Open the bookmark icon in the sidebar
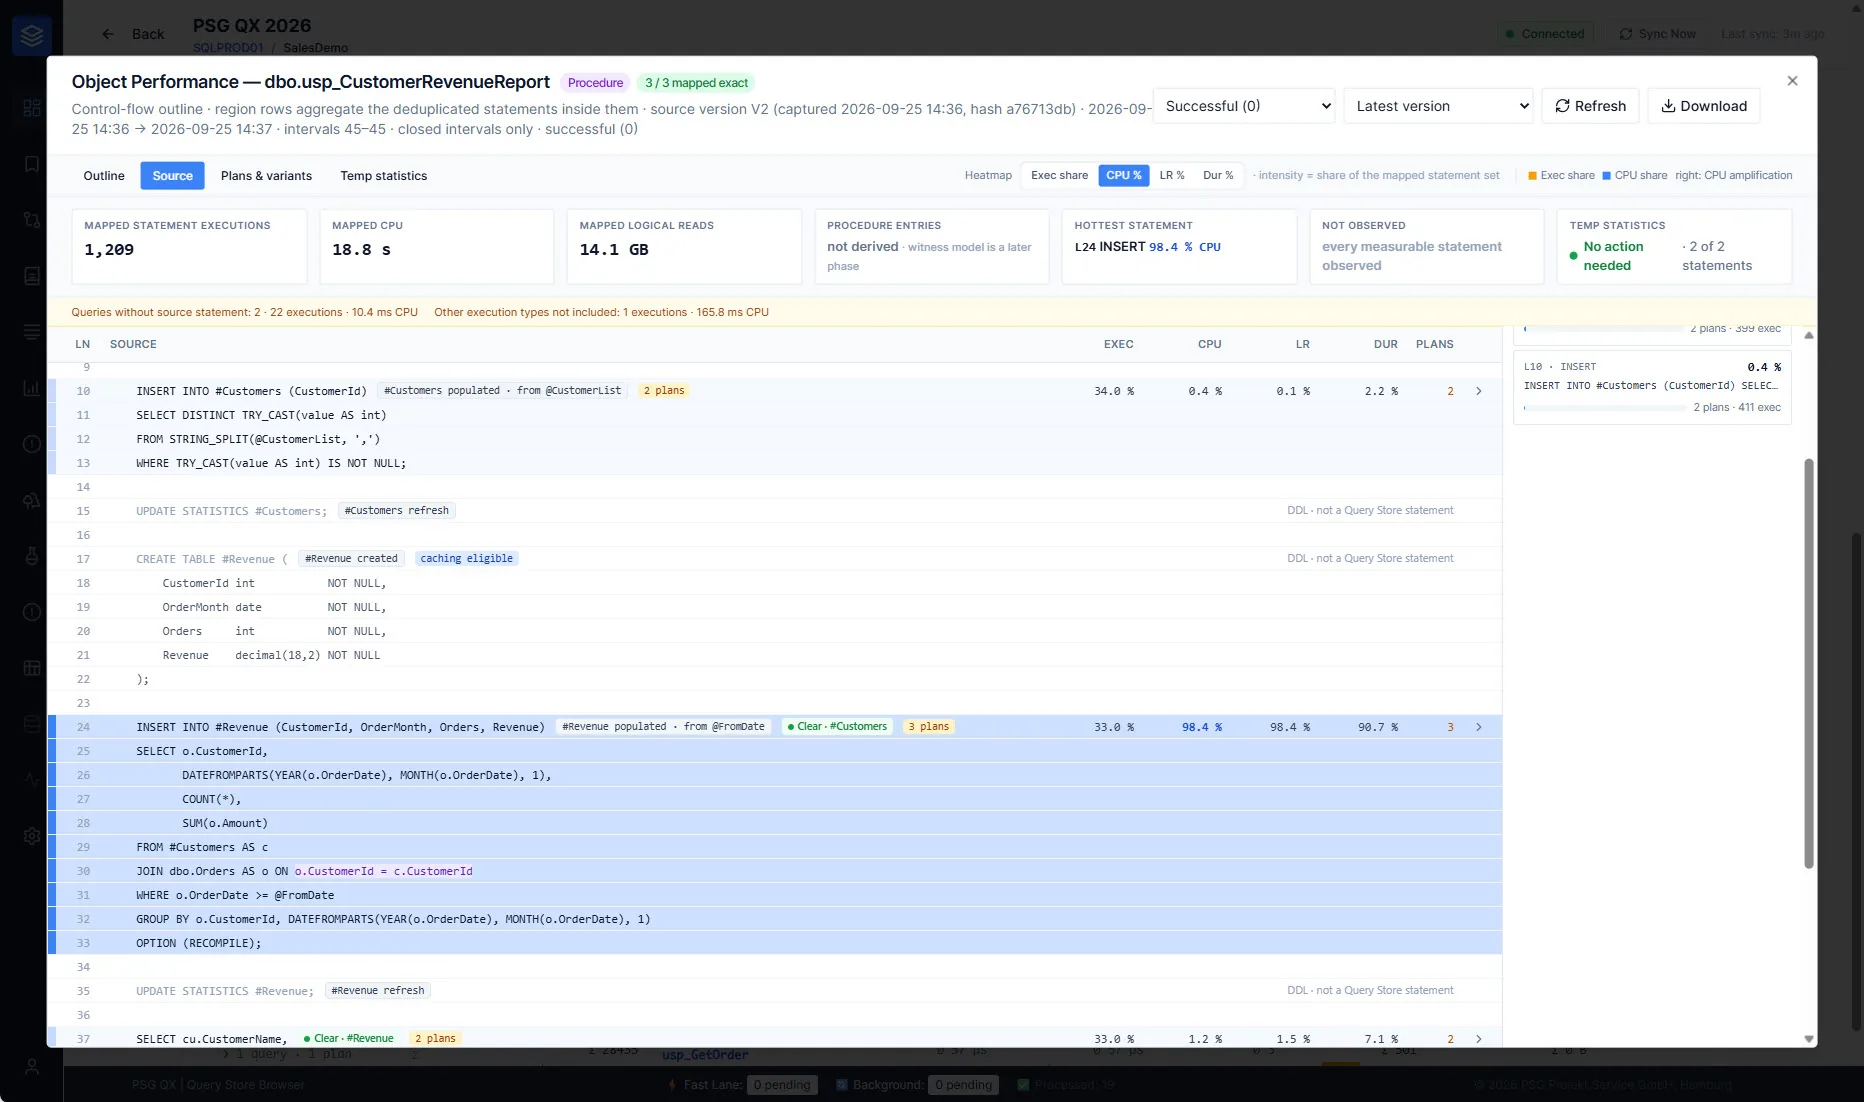Image resolution: width=1864 pixels, height=1102 pixels. pos(32,163)
